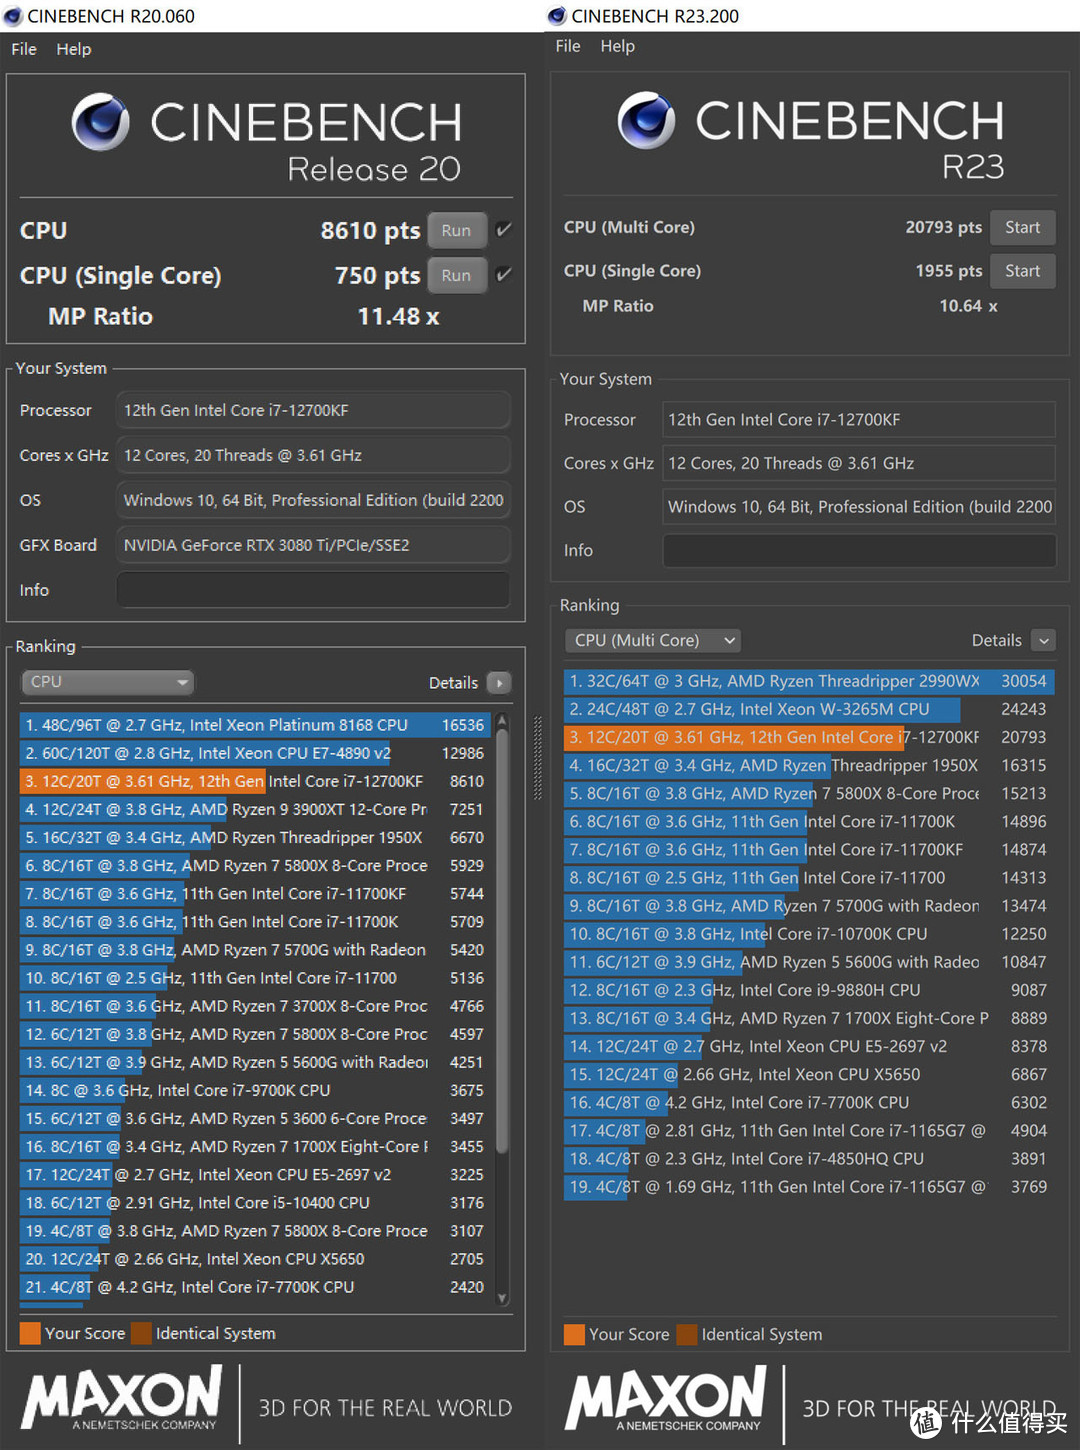Click the scroll down arrow in R20 ranking
The height and width of the screenshot is (1450, 1080).
(502, 1298)
